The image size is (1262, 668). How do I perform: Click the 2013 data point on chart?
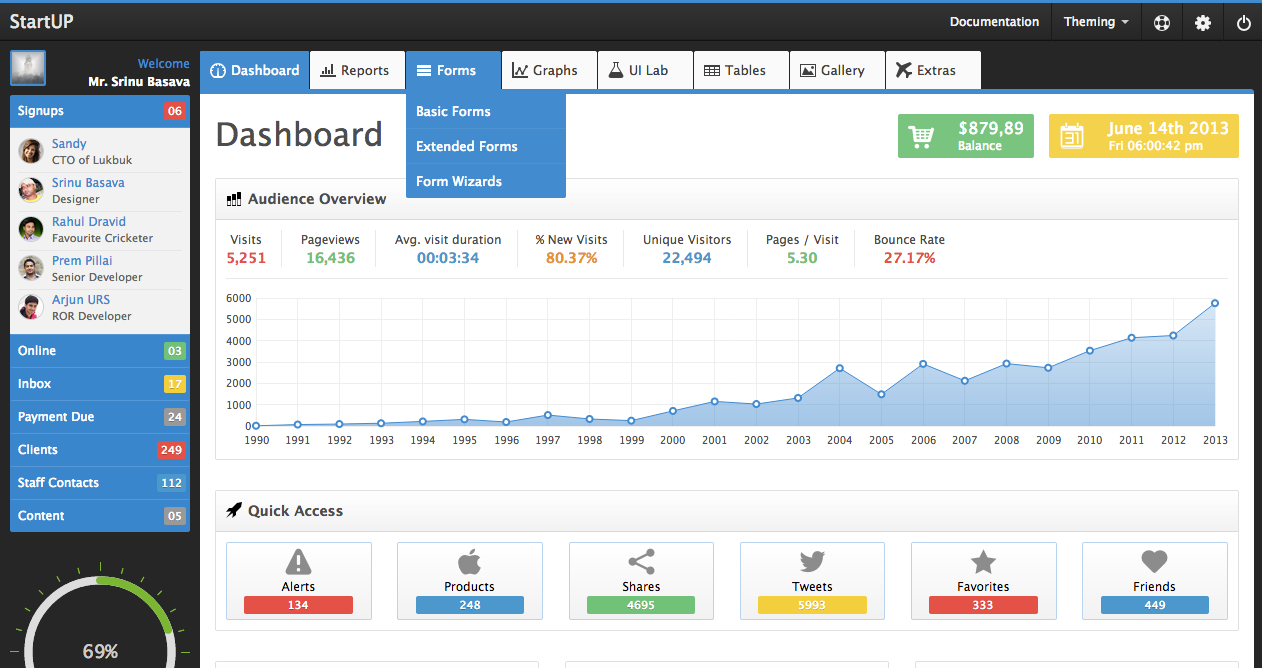[x=1214, y=303]
